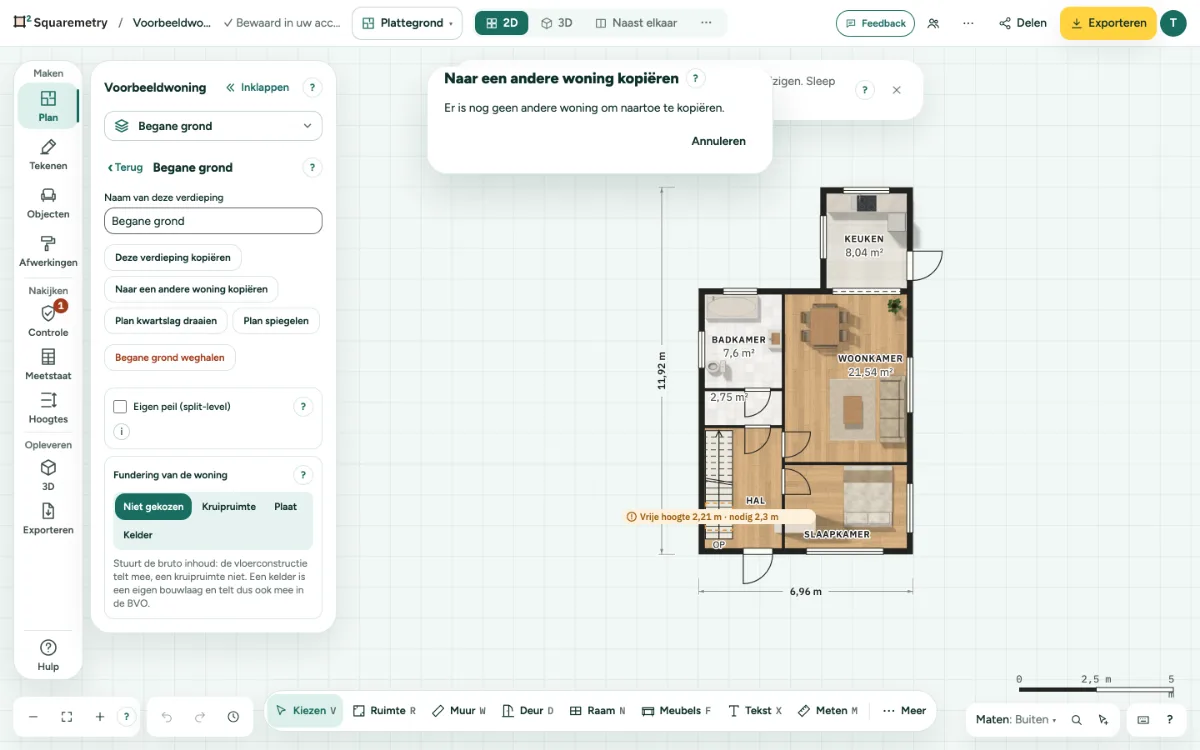Zoom in with the plus icon

[x=100, y=717]
